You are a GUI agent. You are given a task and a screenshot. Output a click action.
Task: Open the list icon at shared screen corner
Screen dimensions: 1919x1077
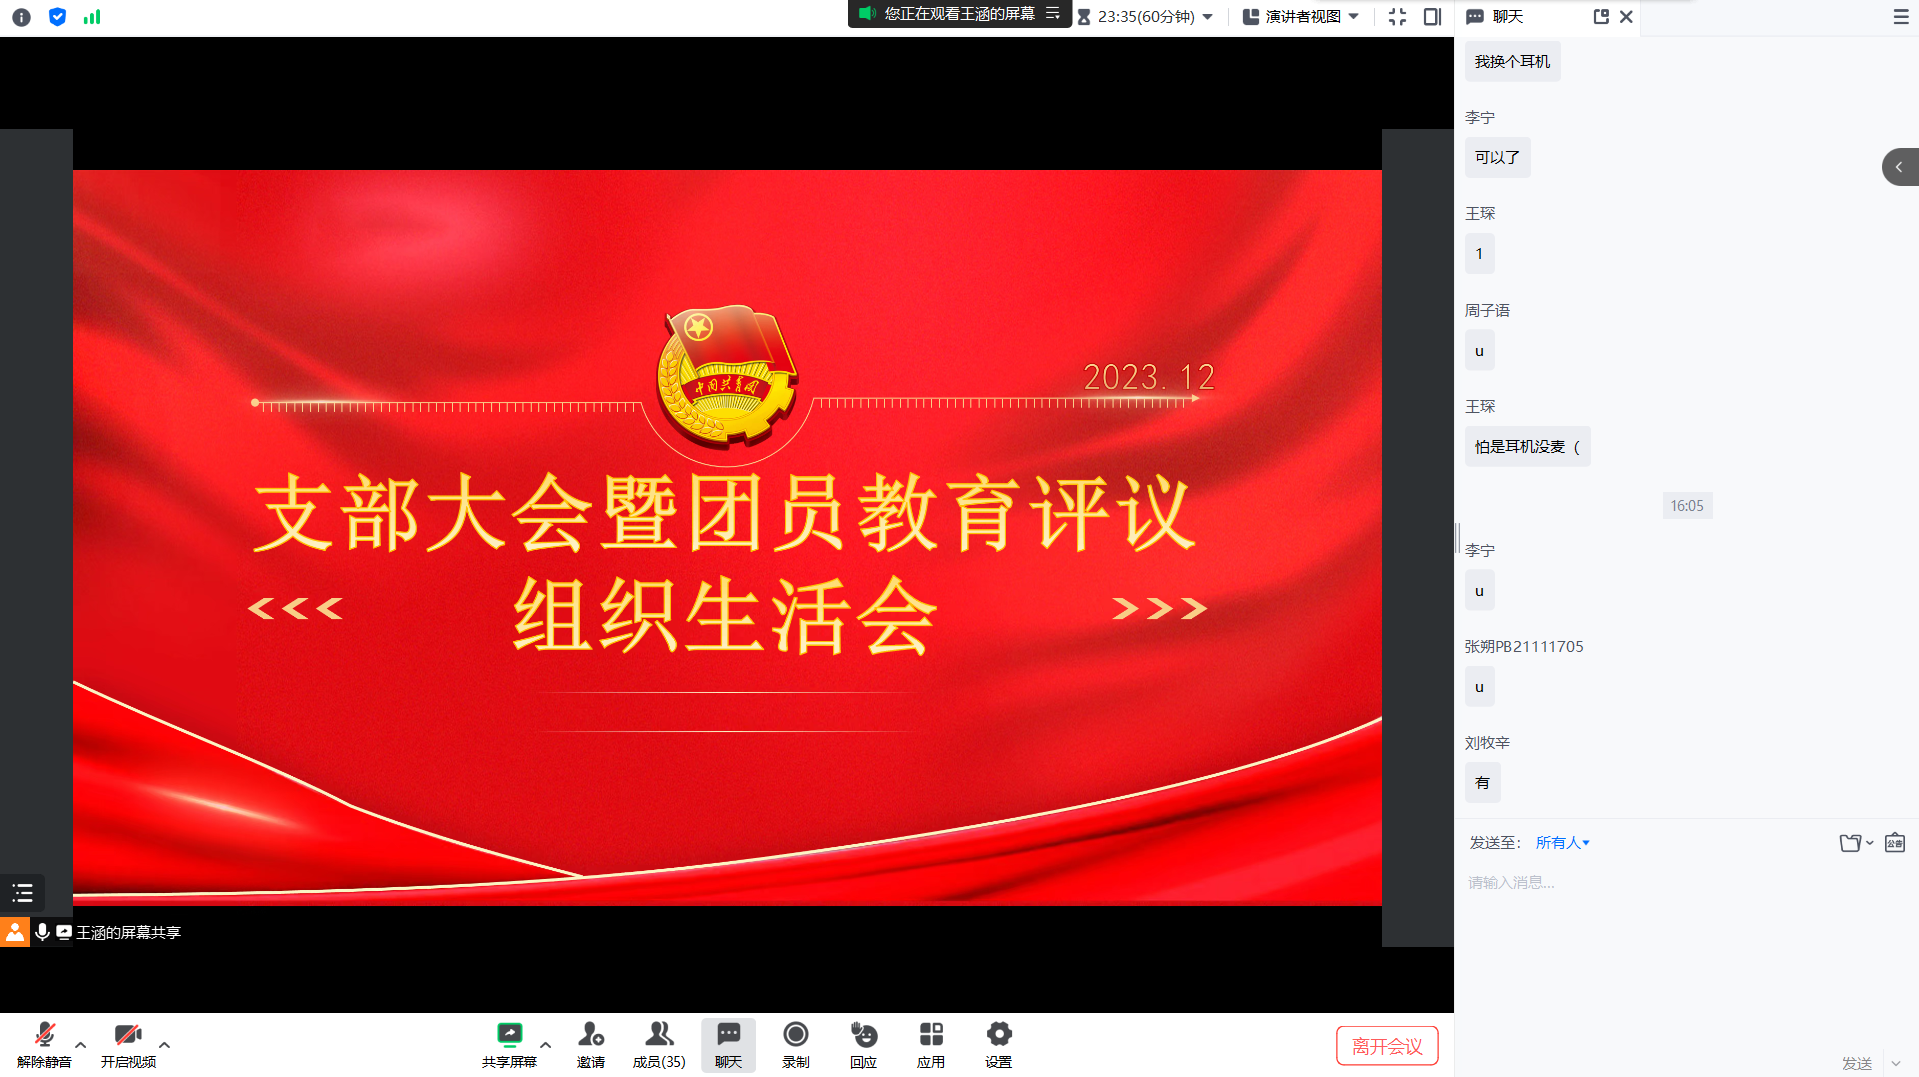(x=22, y=893)
